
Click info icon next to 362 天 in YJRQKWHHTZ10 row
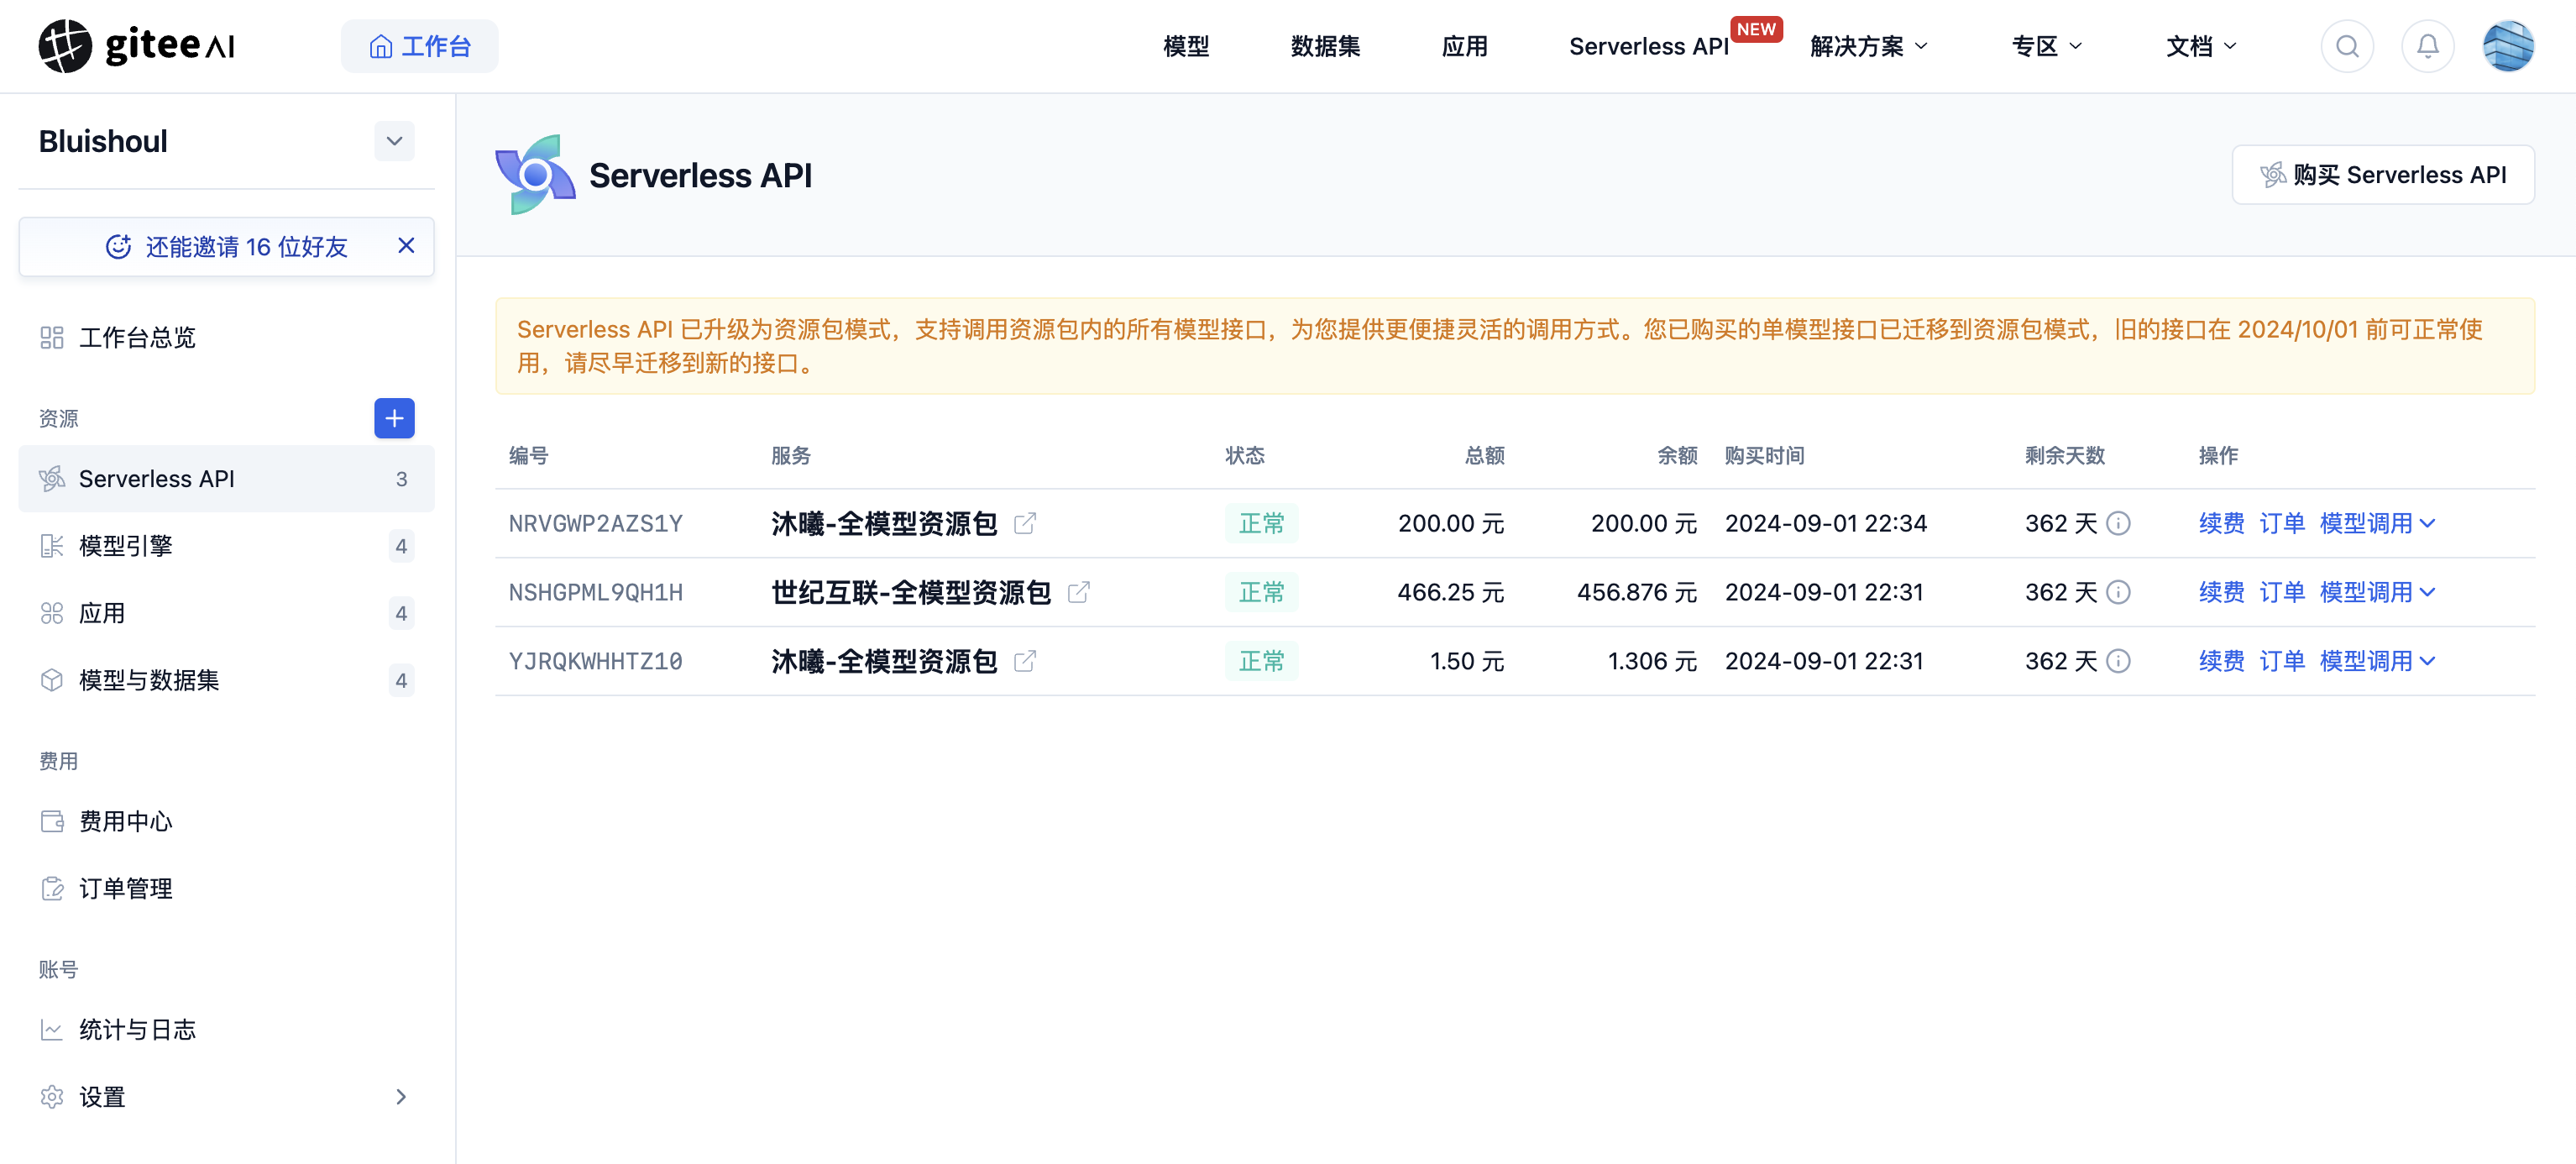pyautogui.click(x=2118, y=661)
